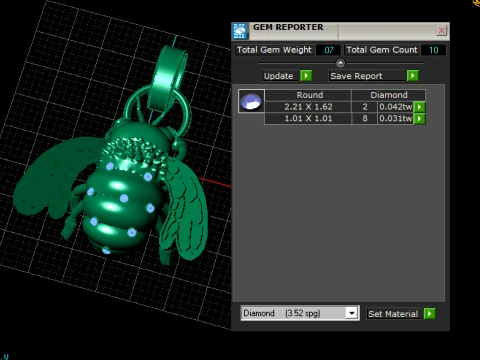Click the 0.031tw weight cell
Image resolution: width=480 pixels, height=360 pixels.
(396, 119)
